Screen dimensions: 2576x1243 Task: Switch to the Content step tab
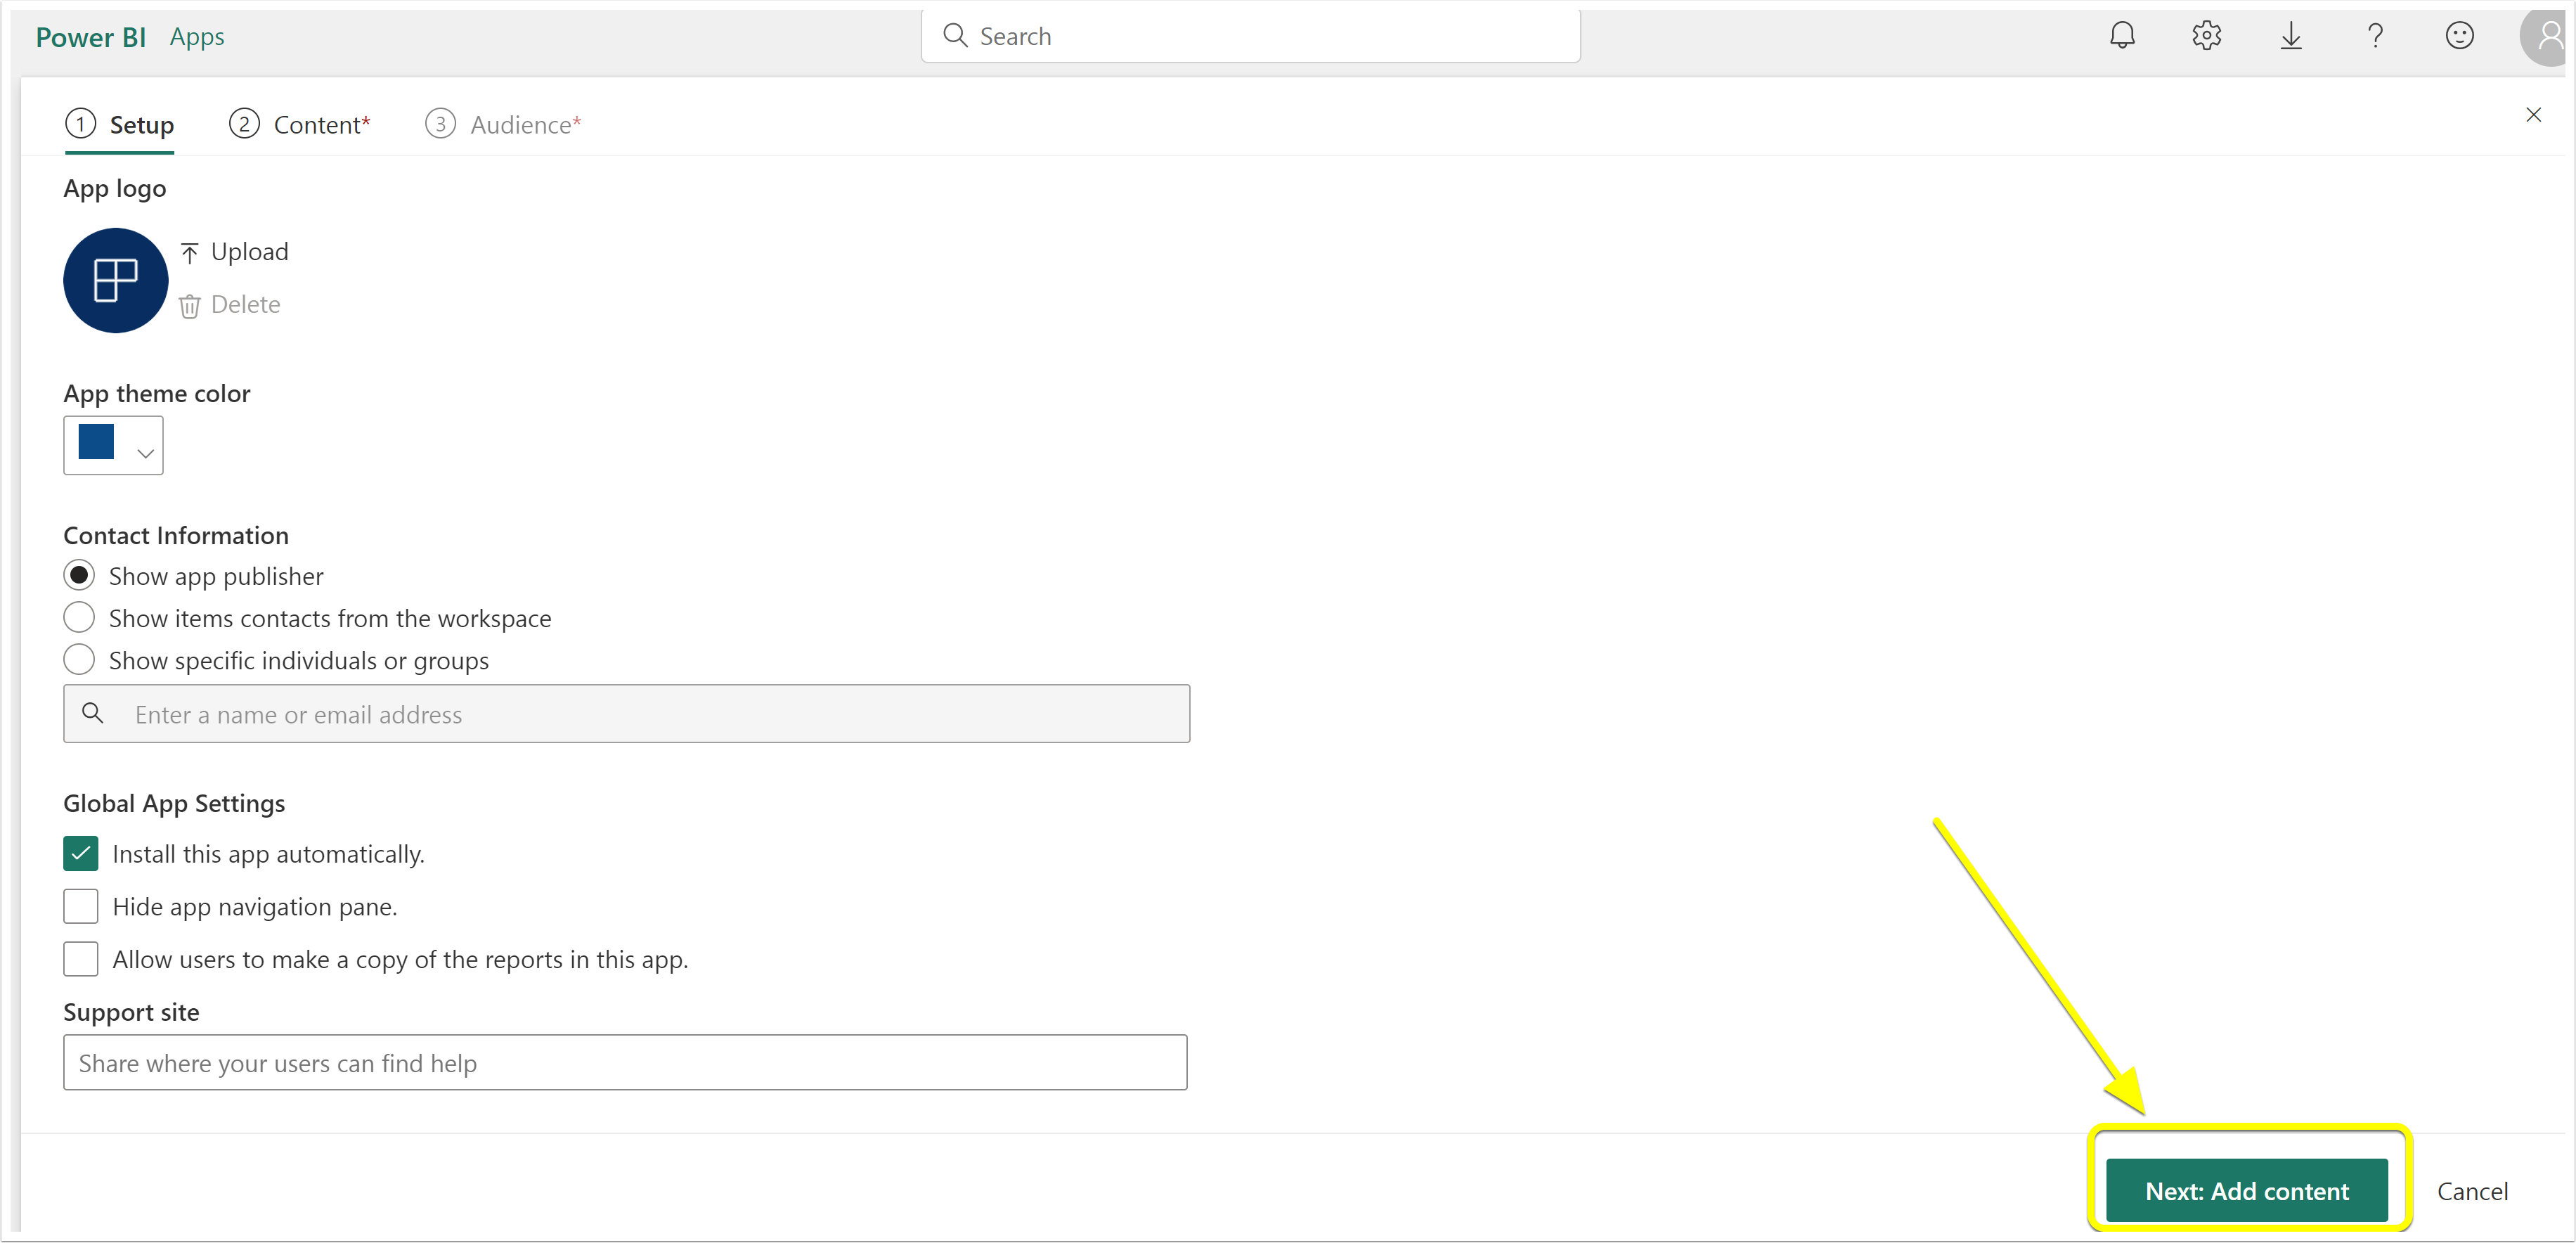click(300, 124)
